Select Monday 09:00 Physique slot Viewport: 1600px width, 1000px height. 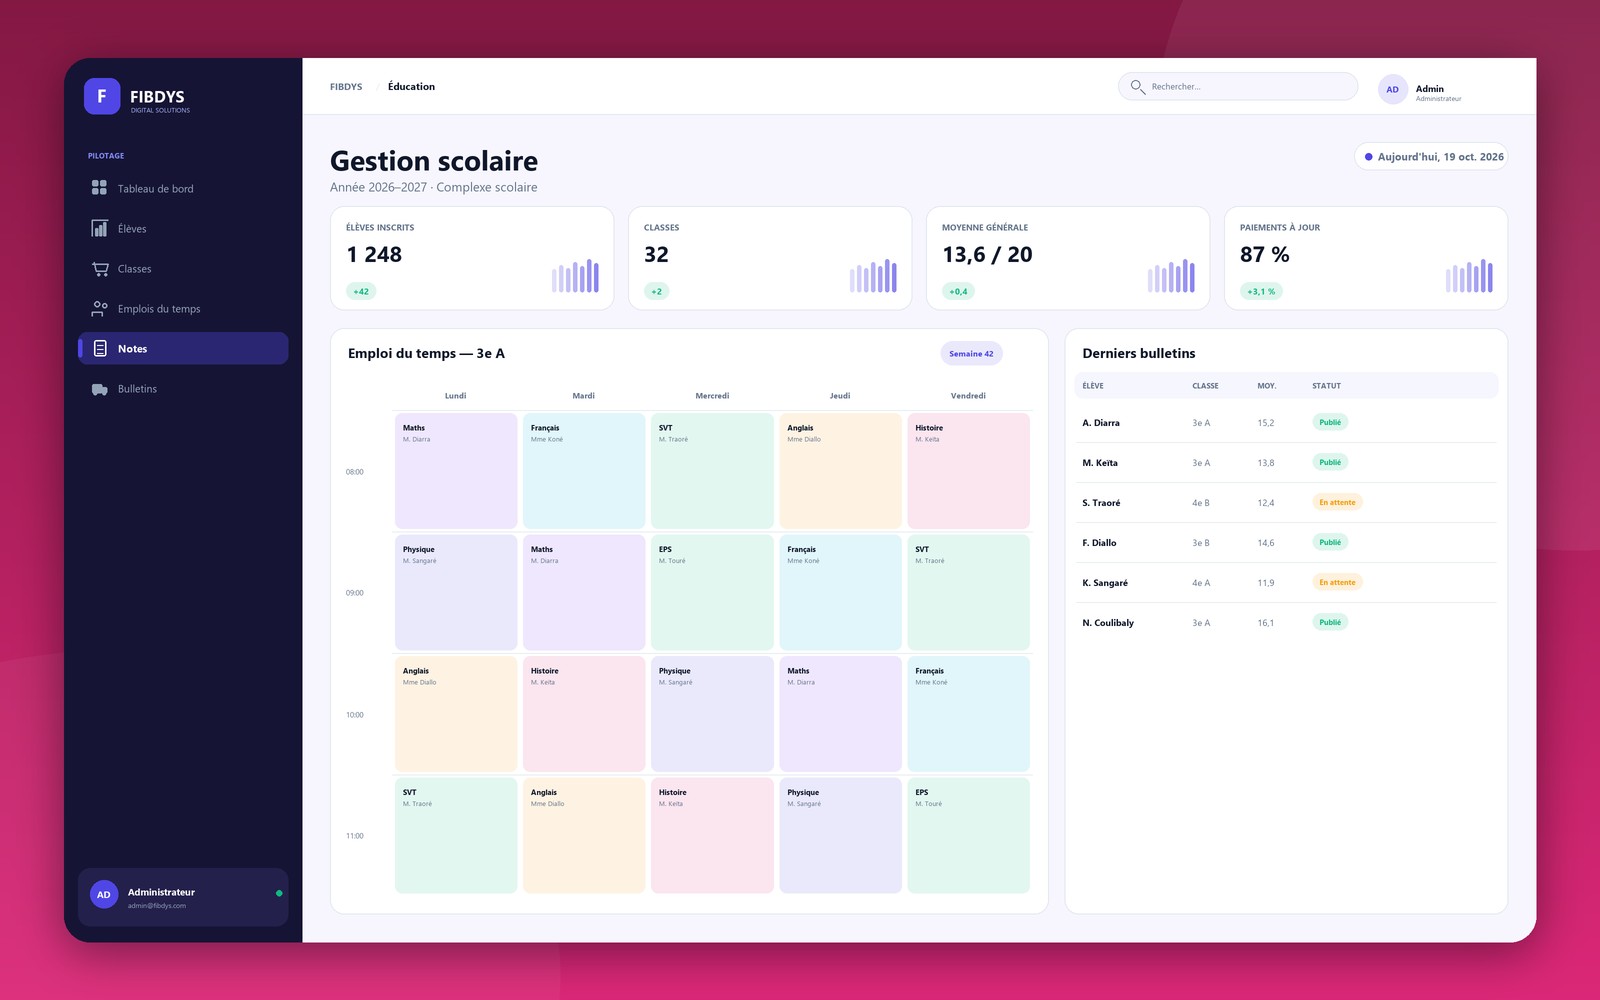point(456,592)
